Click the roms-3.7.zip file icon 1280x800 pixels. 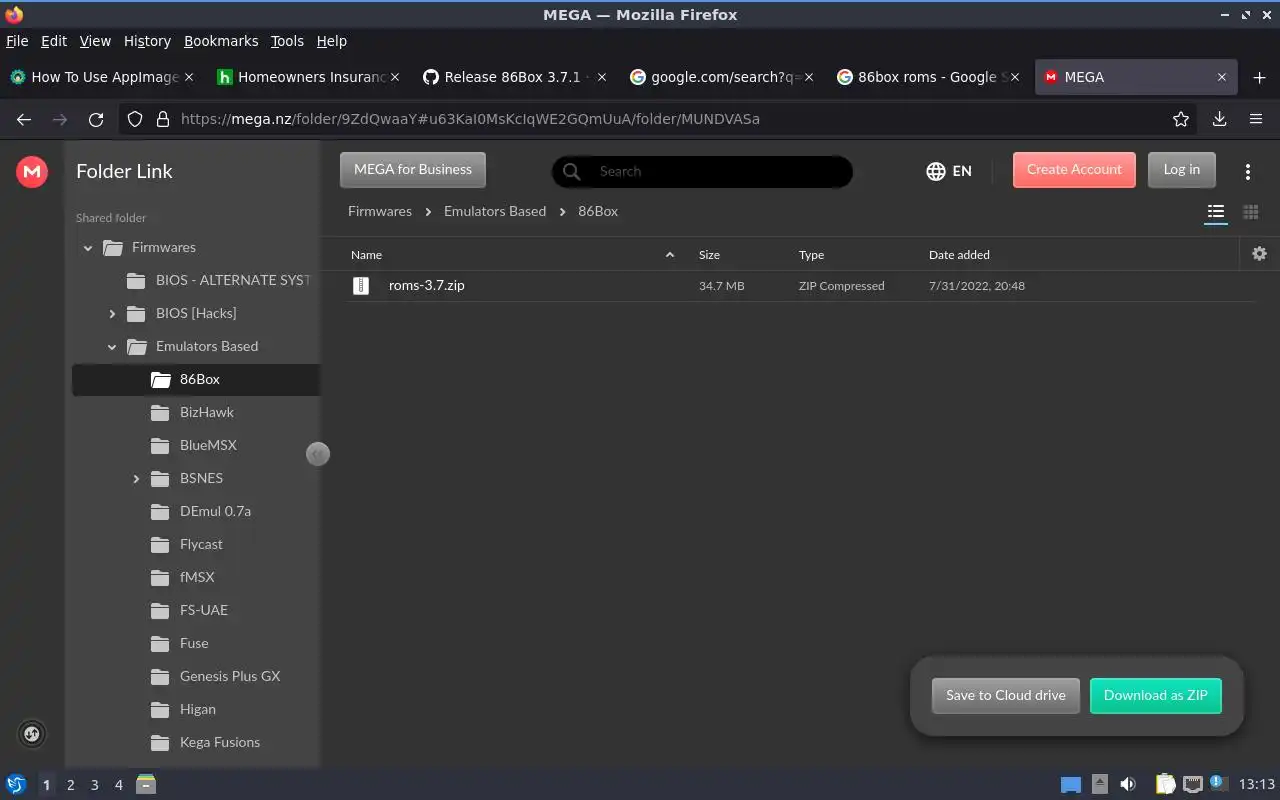click(x=361, y=286)
